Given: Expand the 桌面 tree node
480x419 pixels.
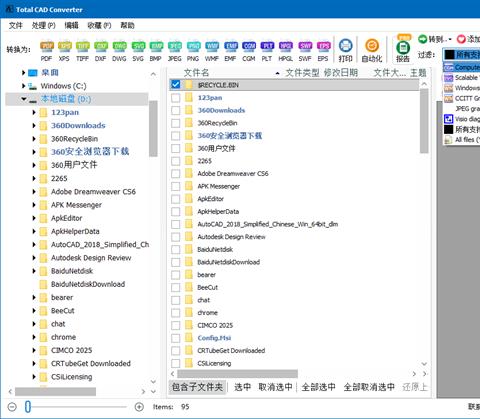Looking at the screenshot, I should pyautogui.click(x=23, y=72).
